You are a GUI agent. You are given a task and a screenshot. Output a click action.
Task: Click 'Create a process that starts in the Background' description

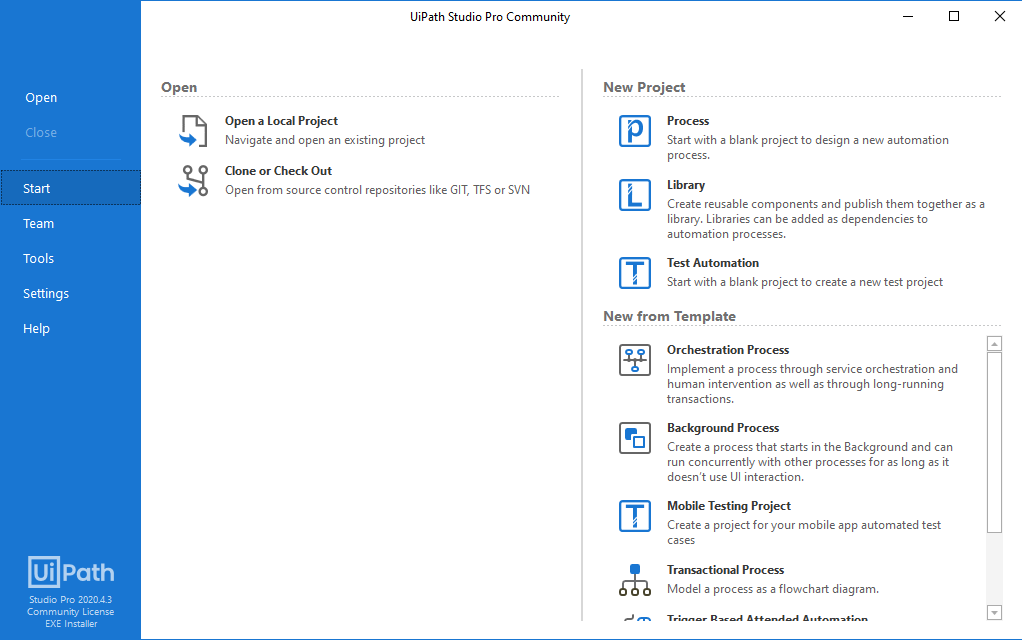(810, 462)
